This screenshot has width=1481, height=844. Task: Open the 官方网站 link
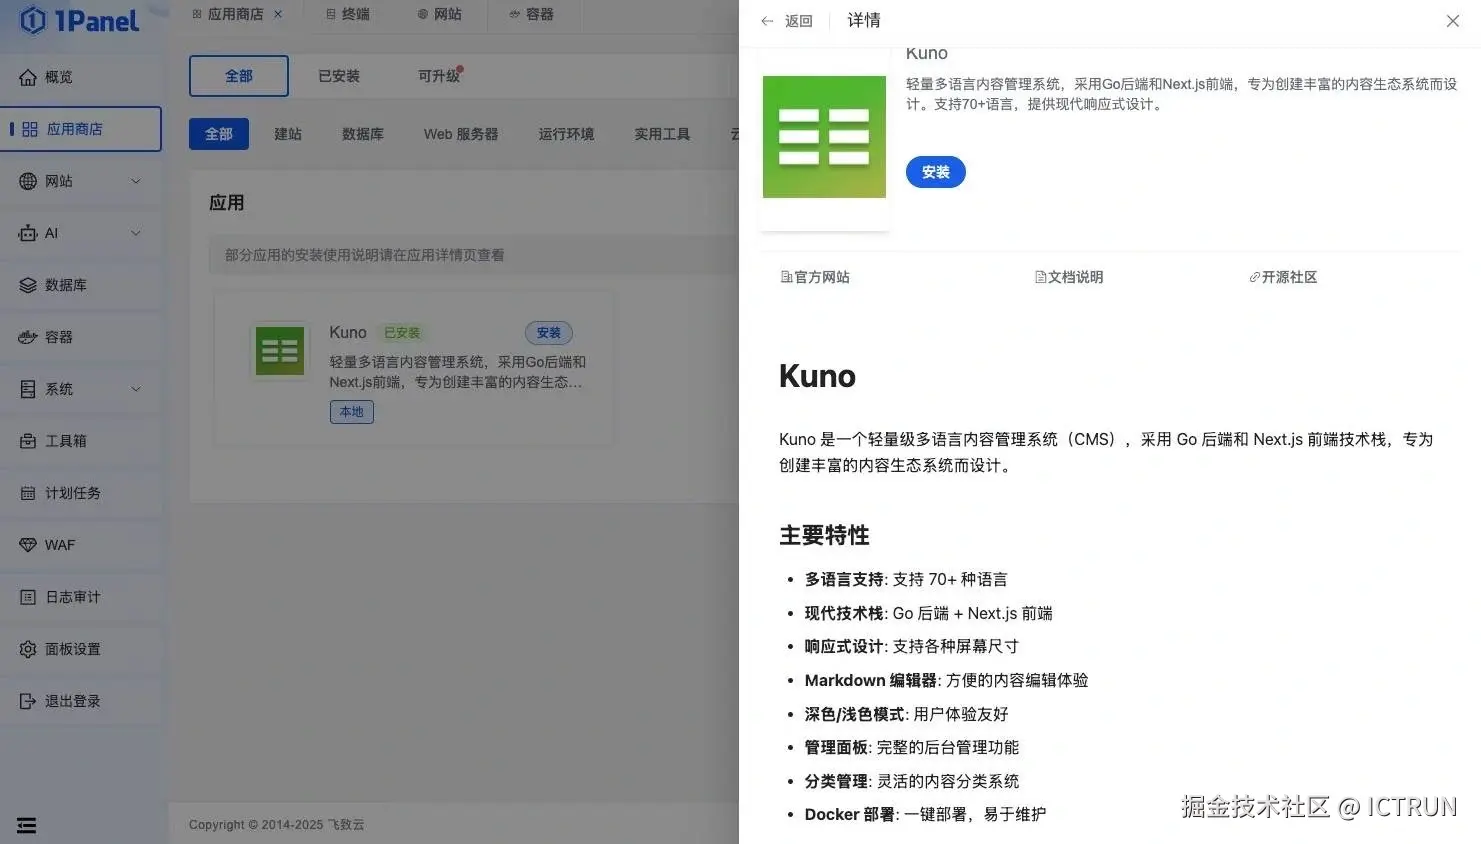[815, 277]
